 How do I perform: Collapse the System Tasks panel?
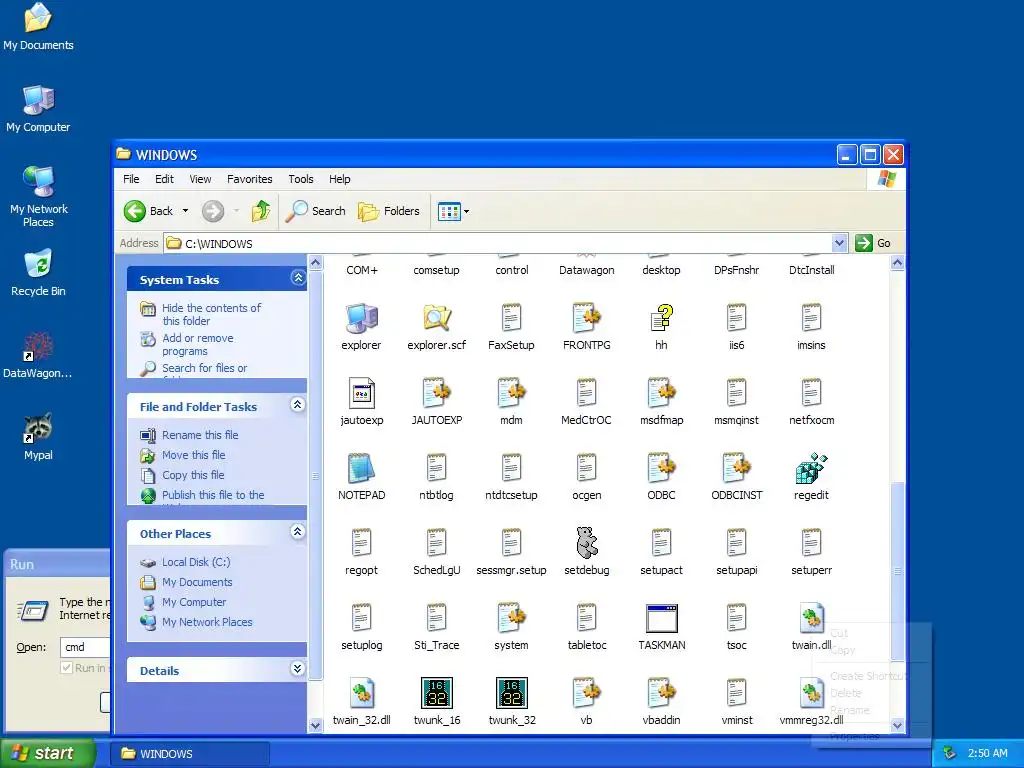click(x=298, y=278)
